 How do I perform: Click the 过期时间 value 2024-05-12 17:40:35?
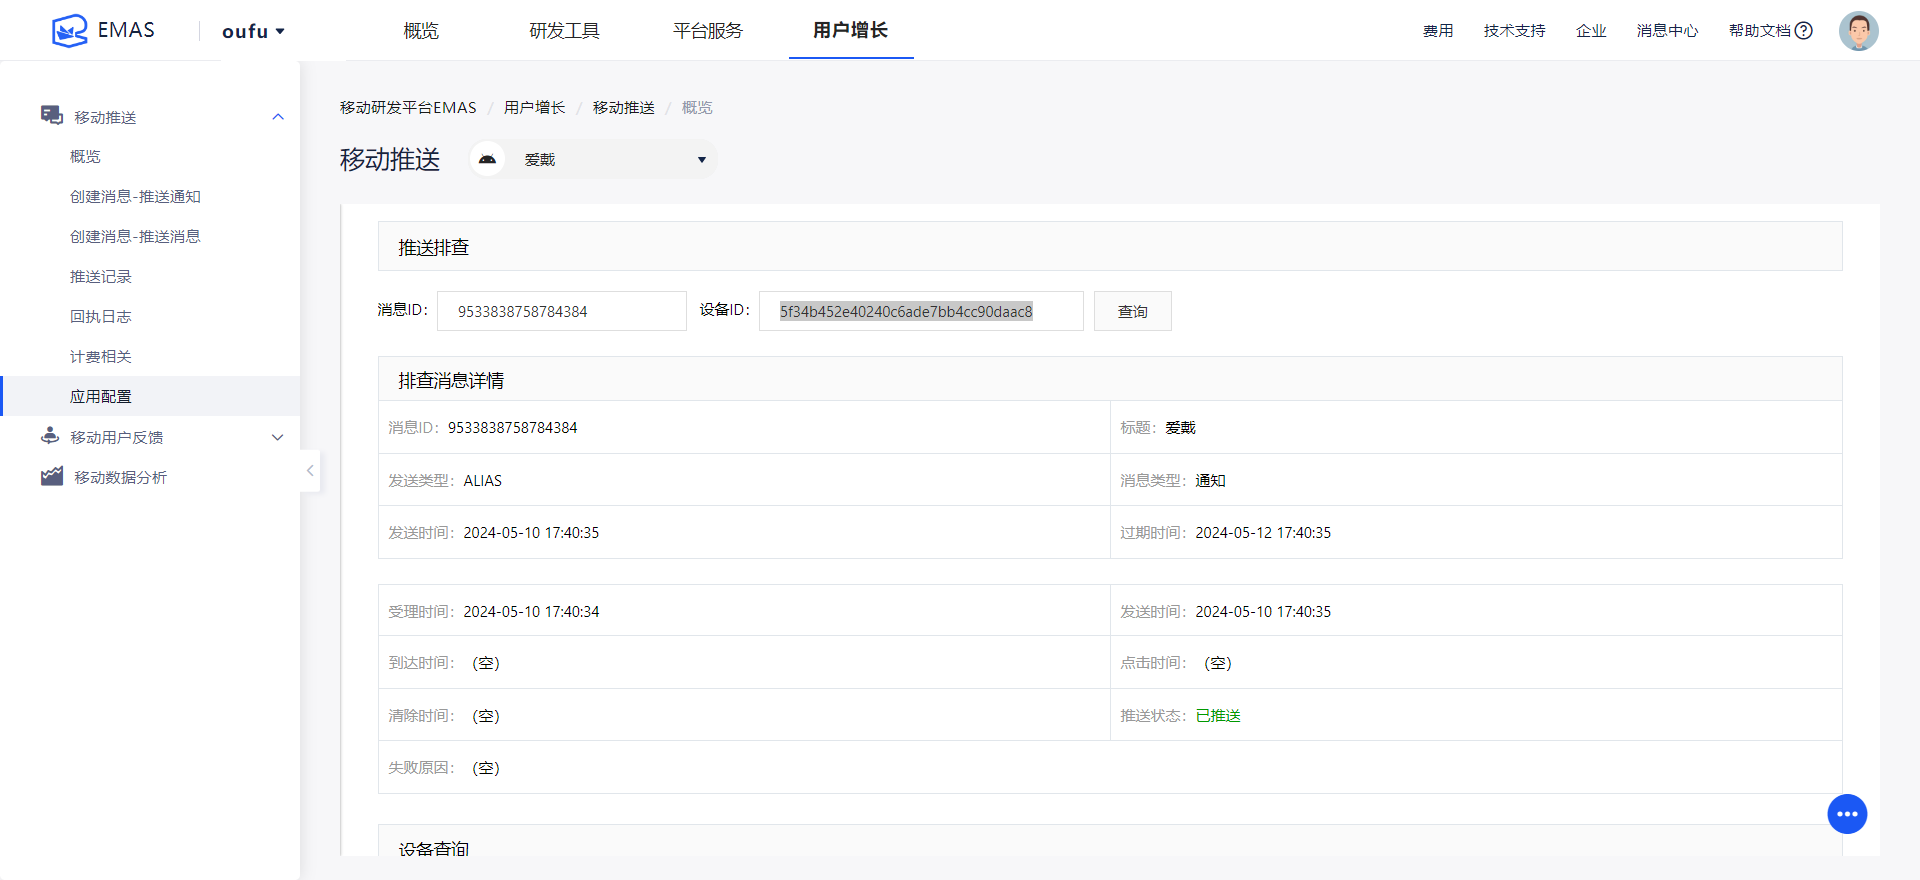coord(1263,533)
